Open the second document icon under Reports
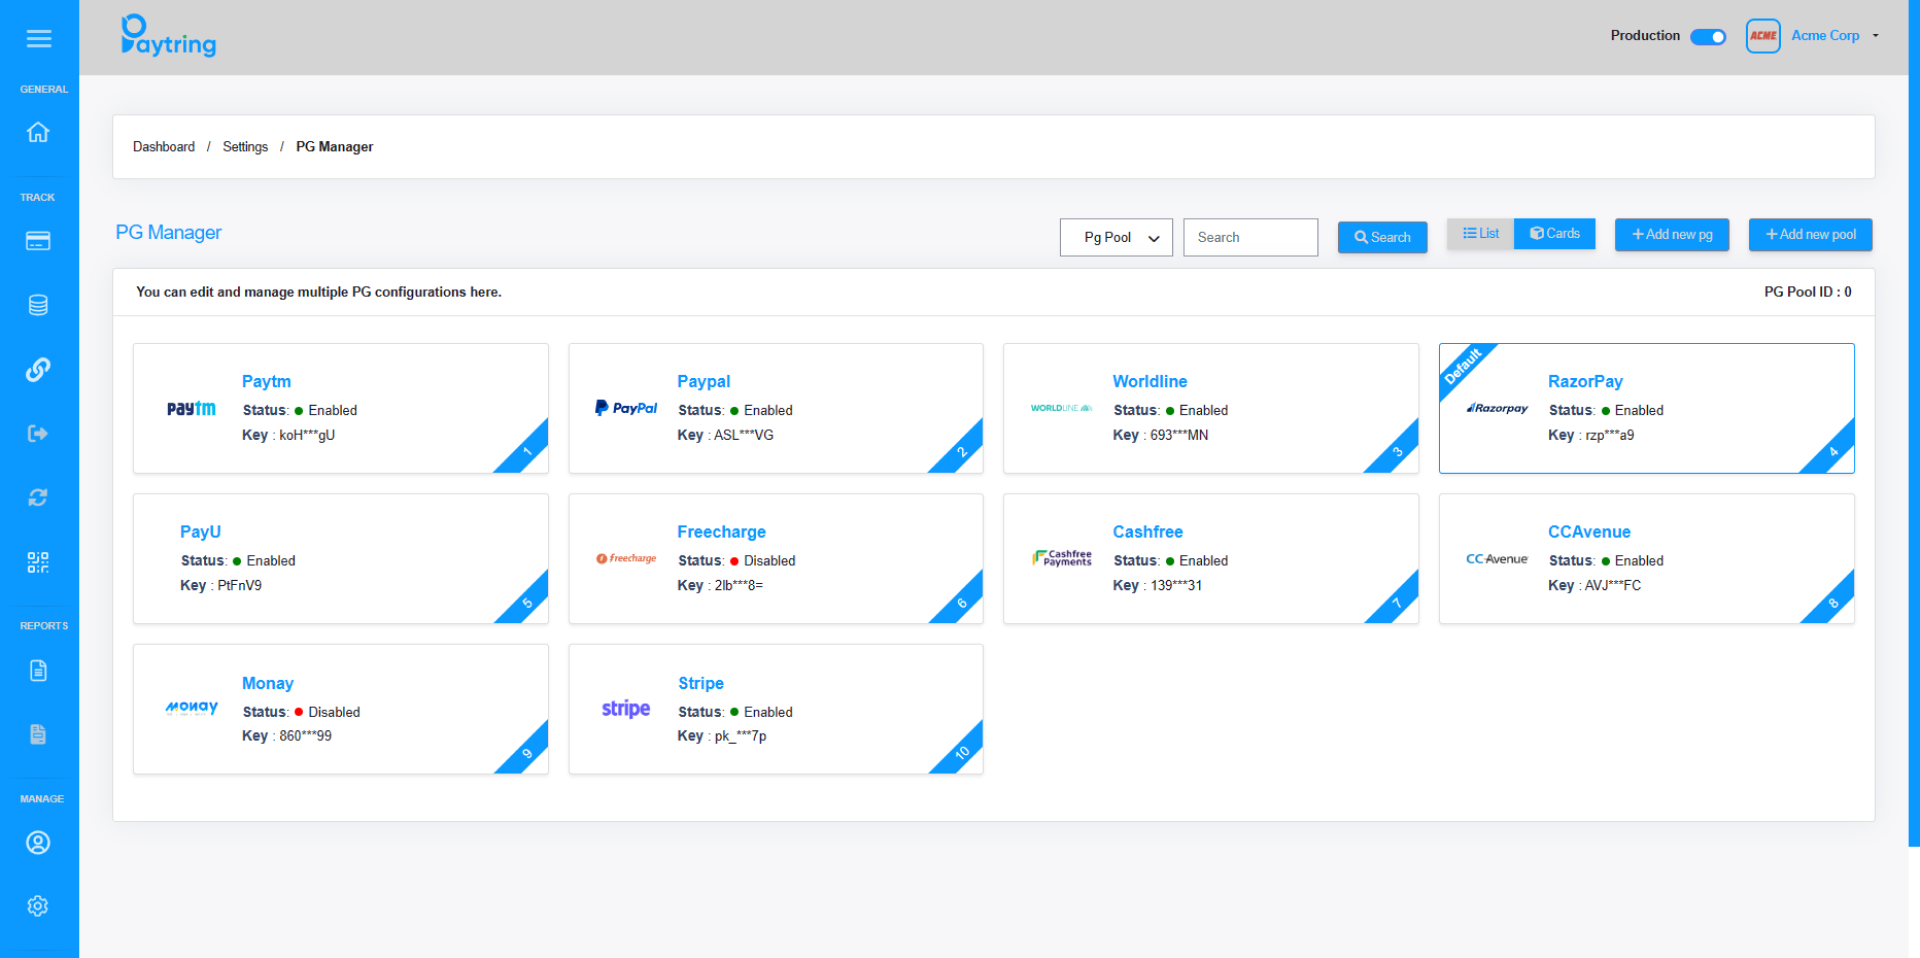Screen dimensions: 1920x958 [38, 734]
